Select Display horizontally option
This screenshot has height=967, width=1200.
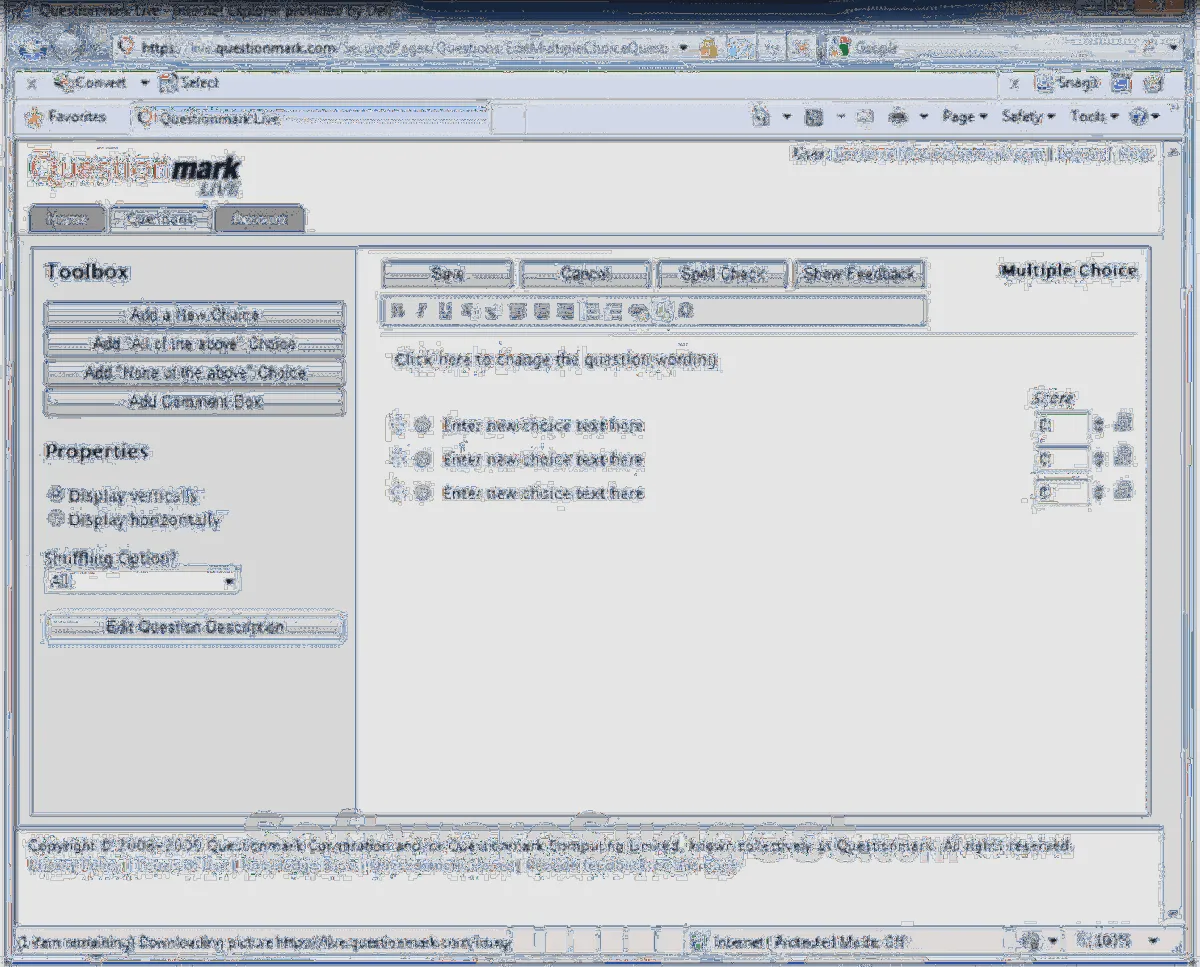point(56,520)
